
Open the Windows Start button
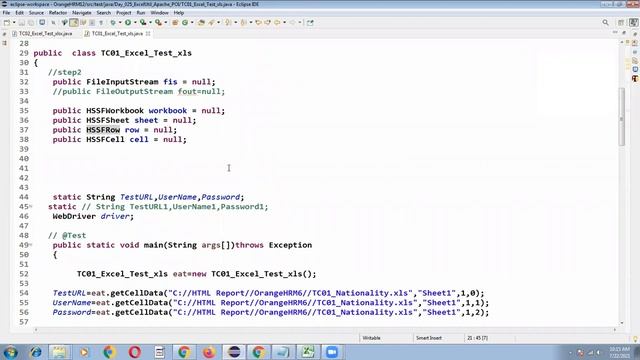pos(11,352)
